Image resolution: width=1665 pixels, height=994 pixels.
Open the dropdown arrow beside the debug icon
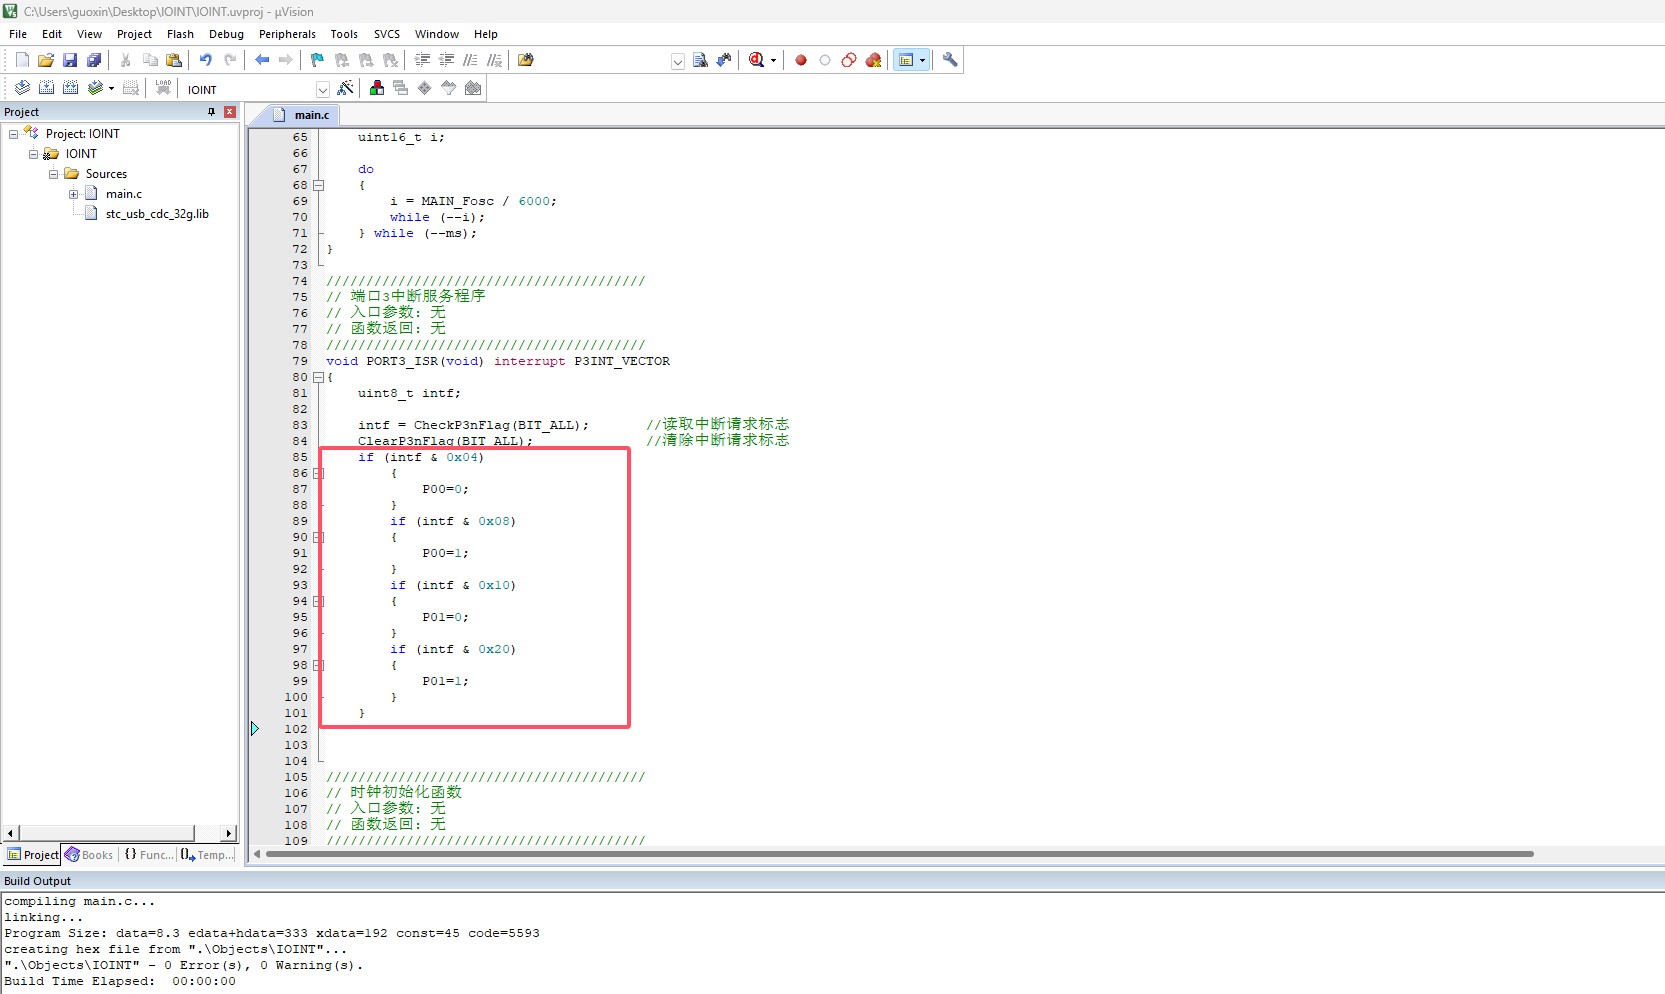point(773,60)
